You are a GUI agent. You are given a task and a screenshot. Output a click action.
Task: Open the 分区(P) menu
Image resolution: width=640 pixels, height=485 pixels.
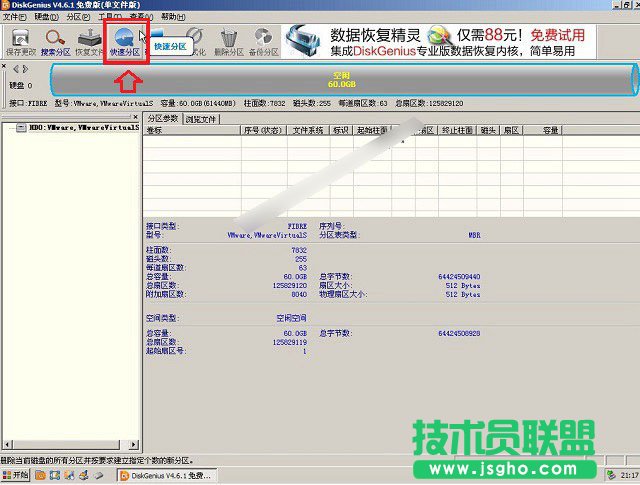click(x=78, y=17)
